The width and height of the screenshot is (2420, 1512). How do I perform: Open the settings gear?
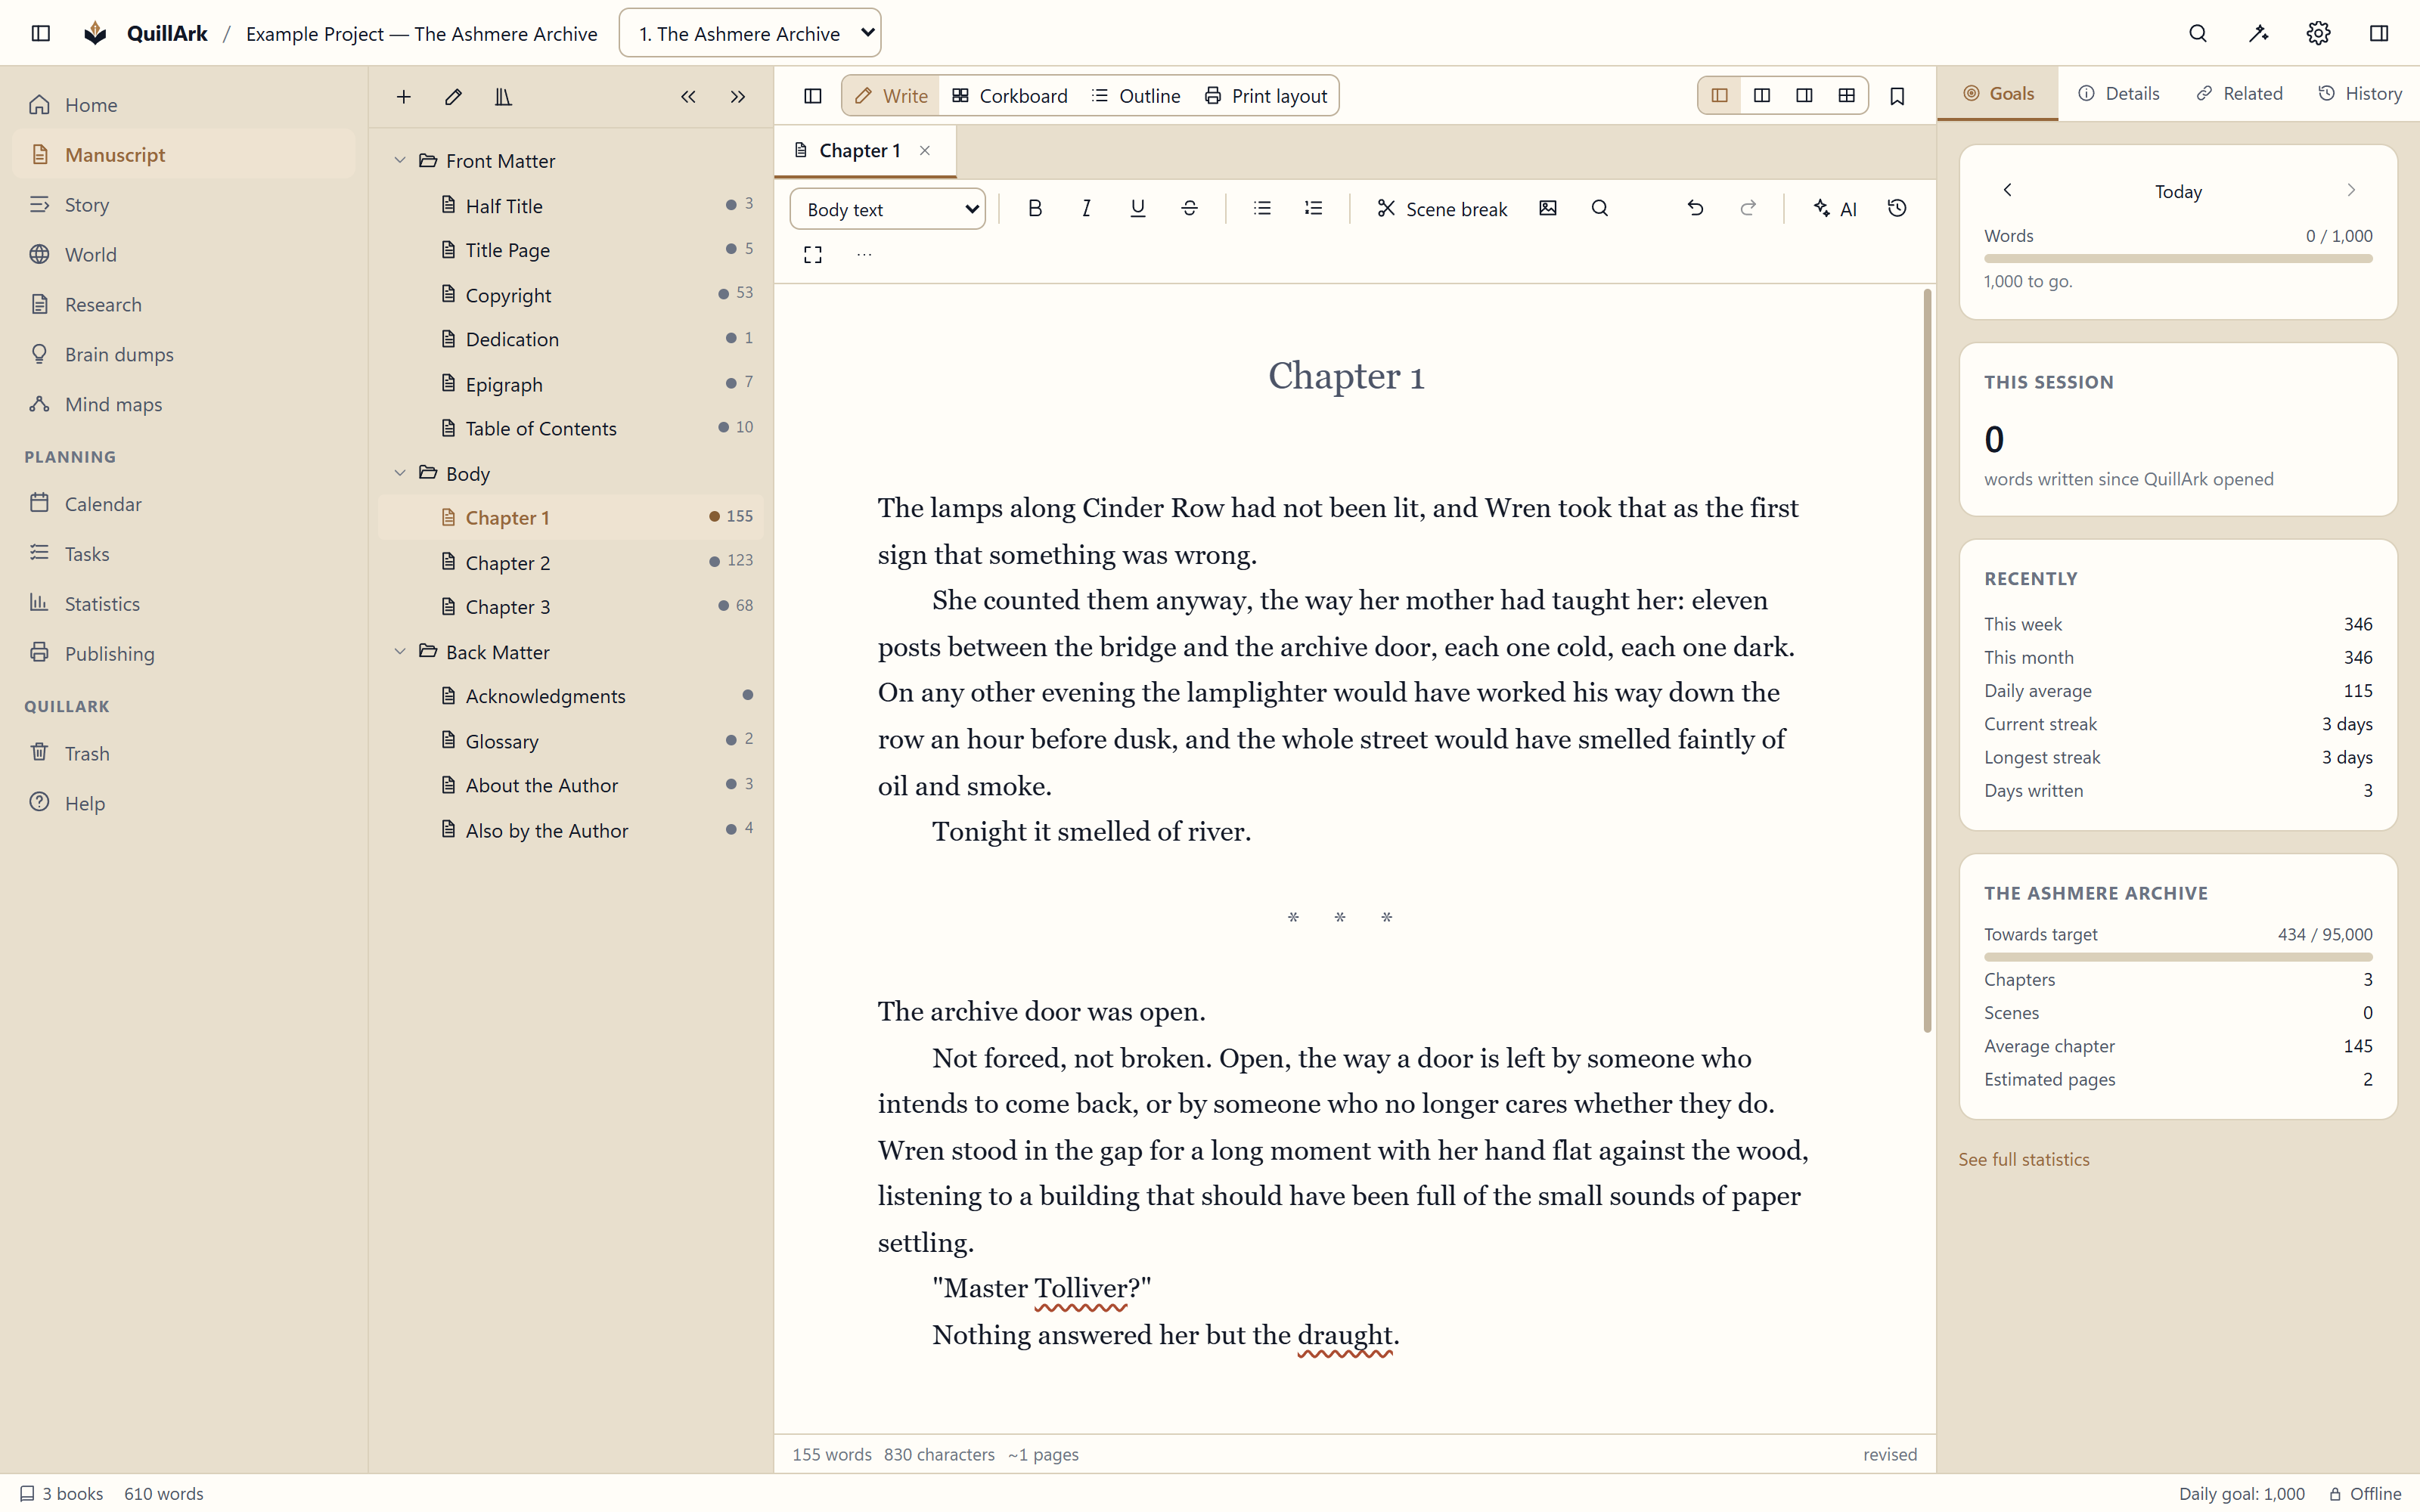(x=2318, y=33)
